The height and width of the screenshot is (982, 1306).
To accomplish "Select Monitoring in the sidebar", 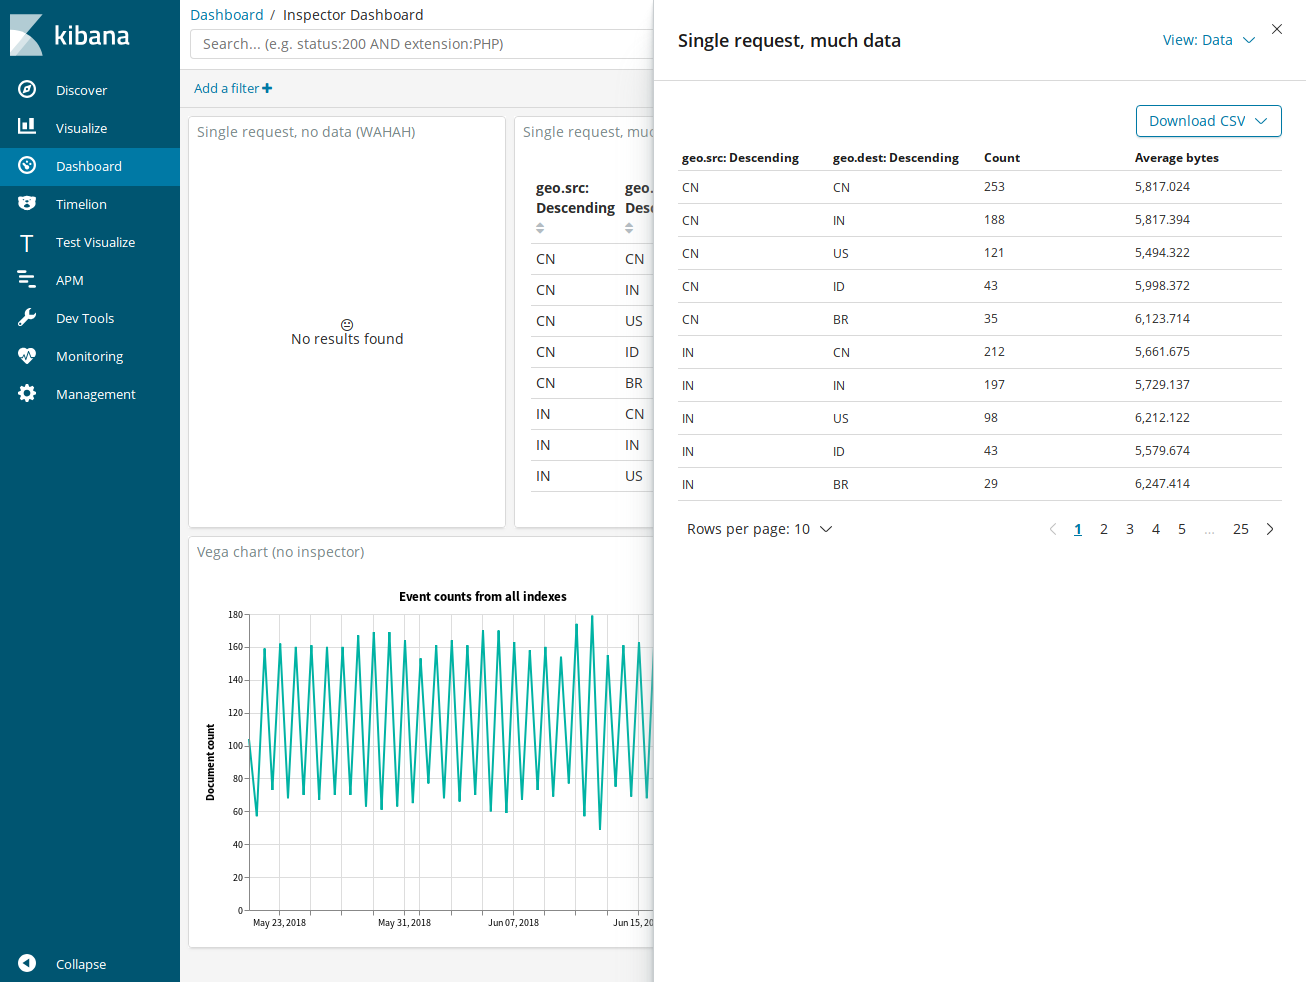I will (x=89, y=356).
